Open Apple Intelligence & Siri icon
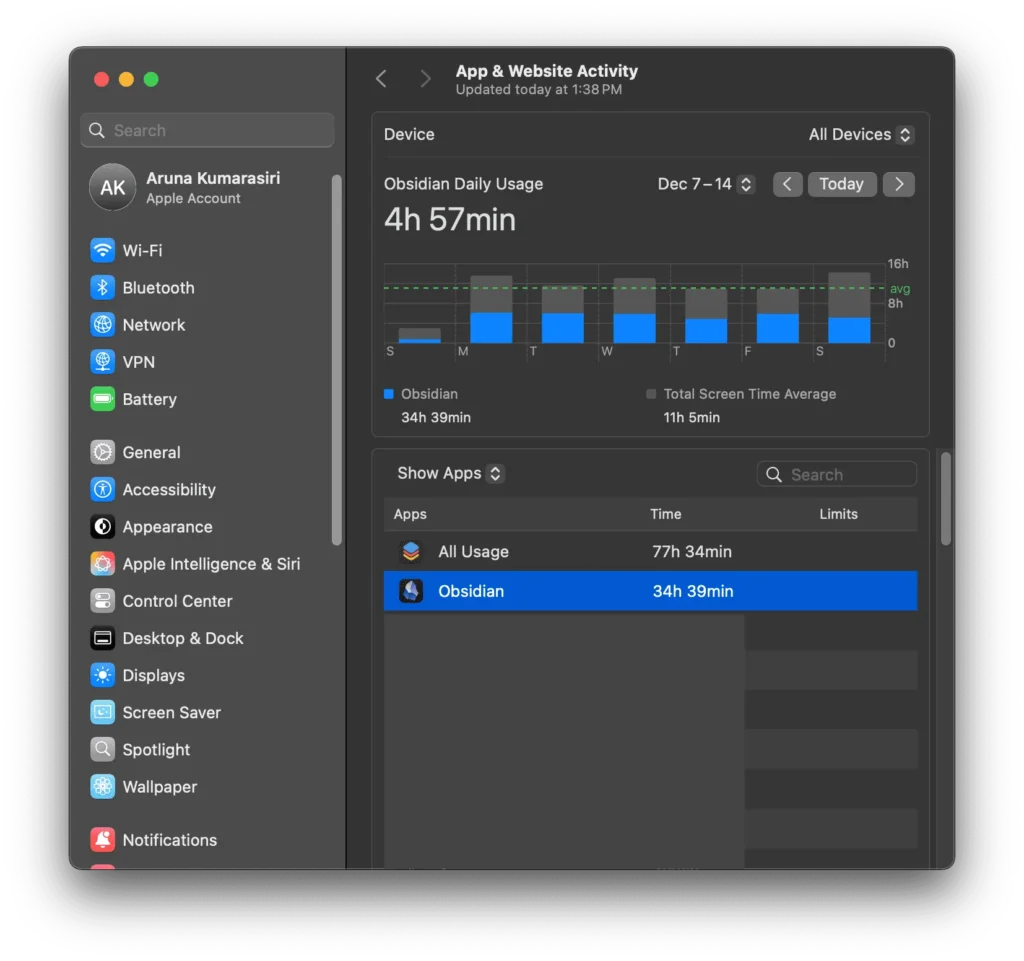This screenshot has width=1024, height=961. click(102, 564)
